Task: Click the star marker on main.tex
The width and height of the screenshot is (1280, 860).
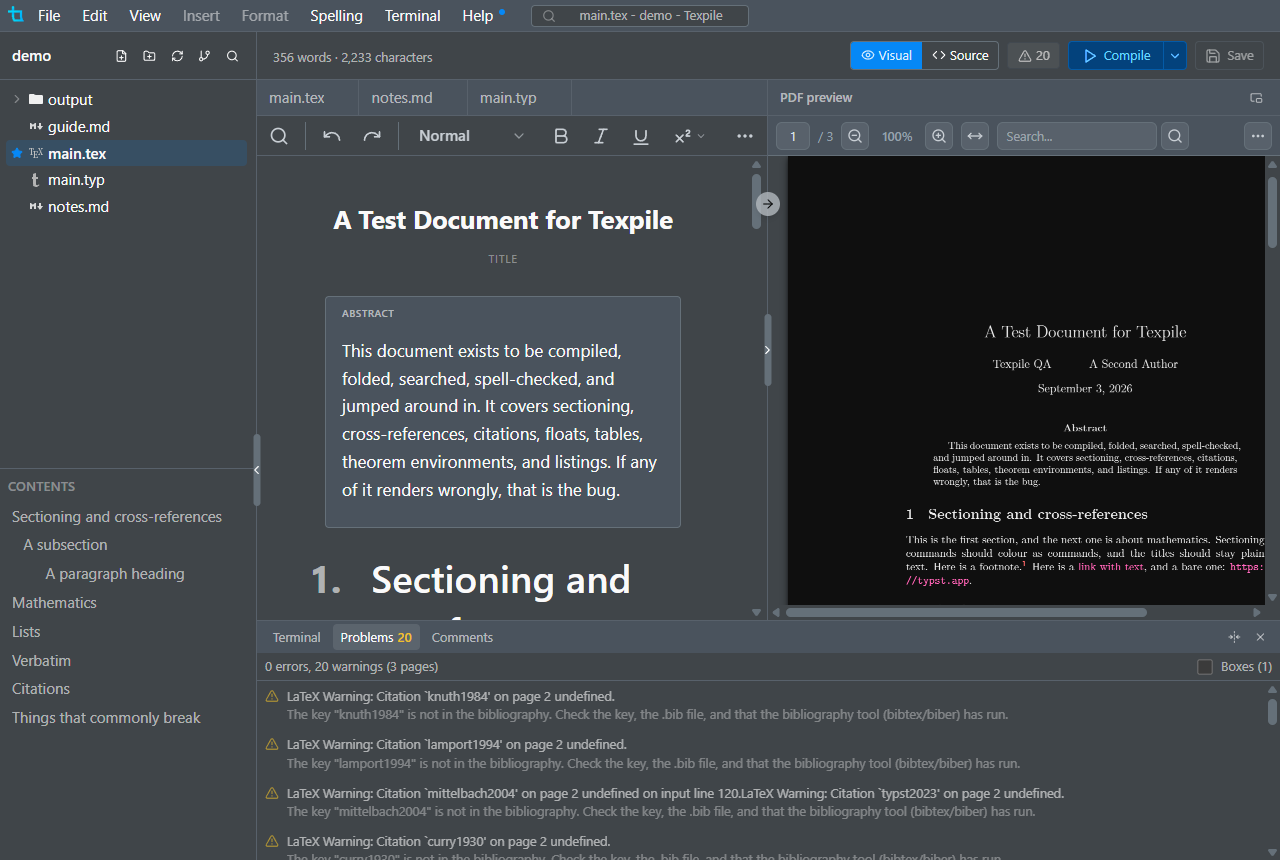Action: click(17, 153)
